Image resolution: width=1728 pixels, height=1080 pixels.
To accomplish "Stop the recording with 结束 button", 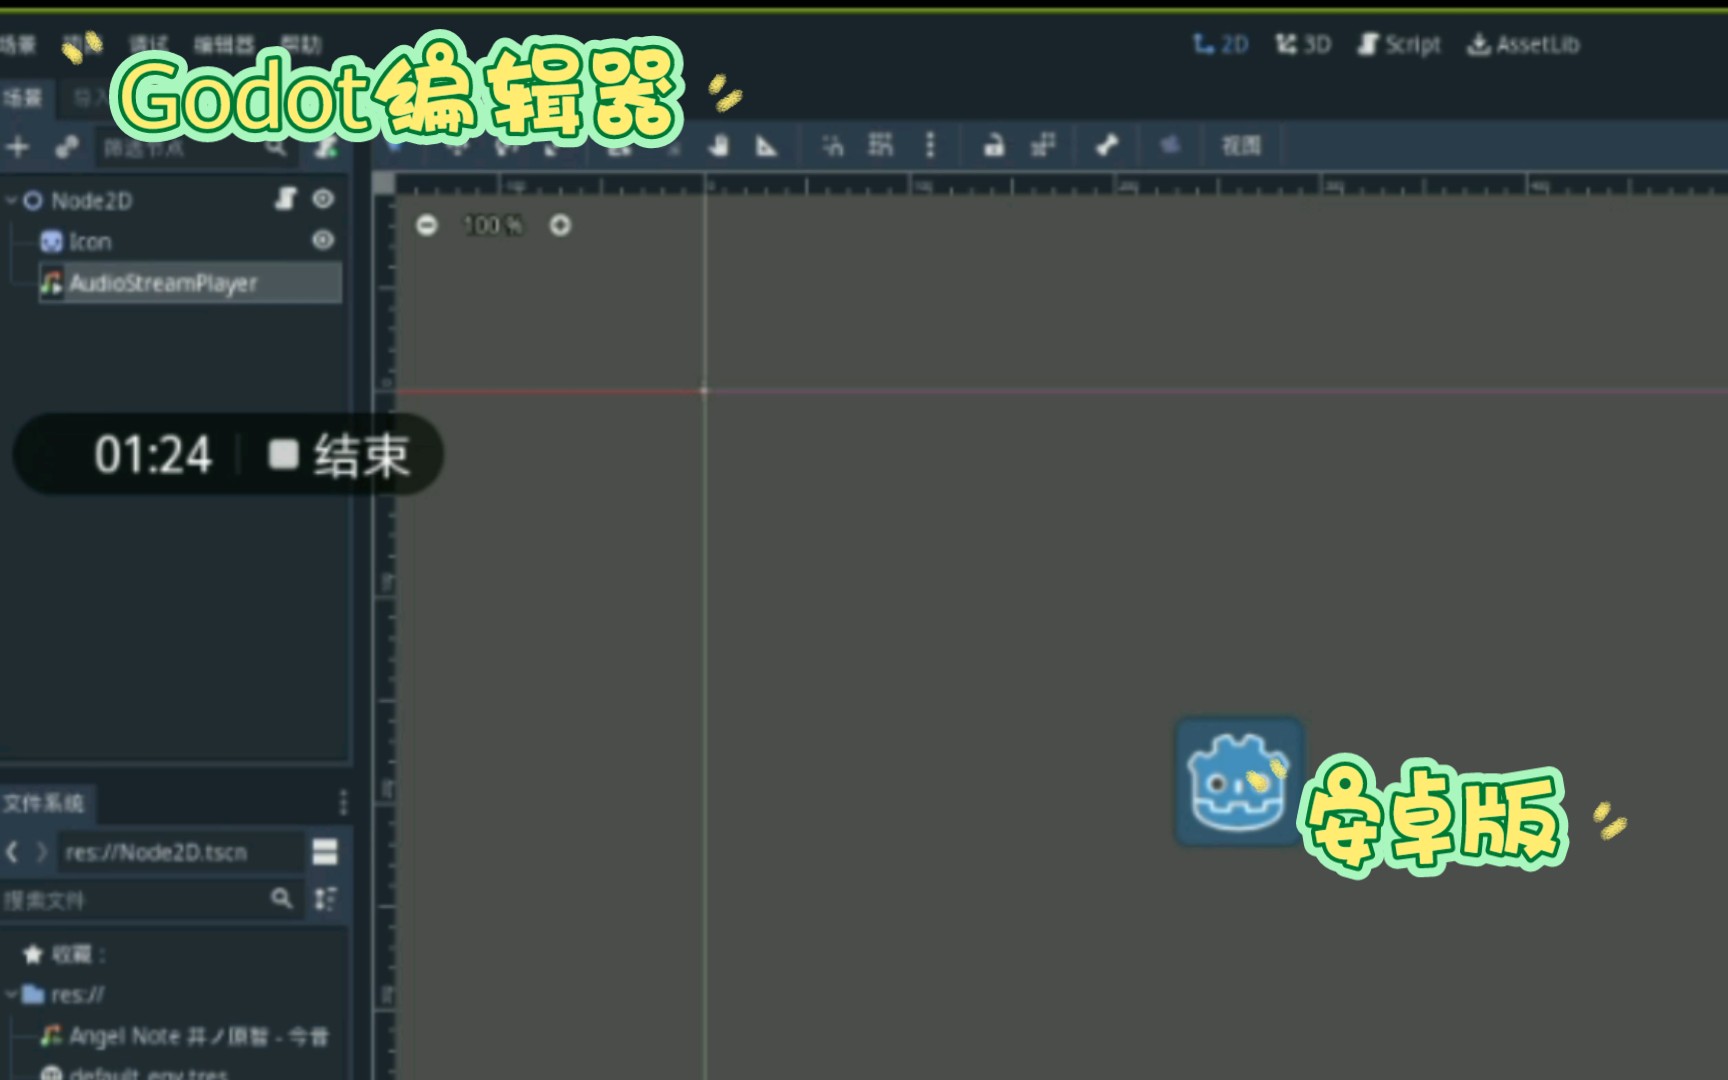I will coord(340,456).
